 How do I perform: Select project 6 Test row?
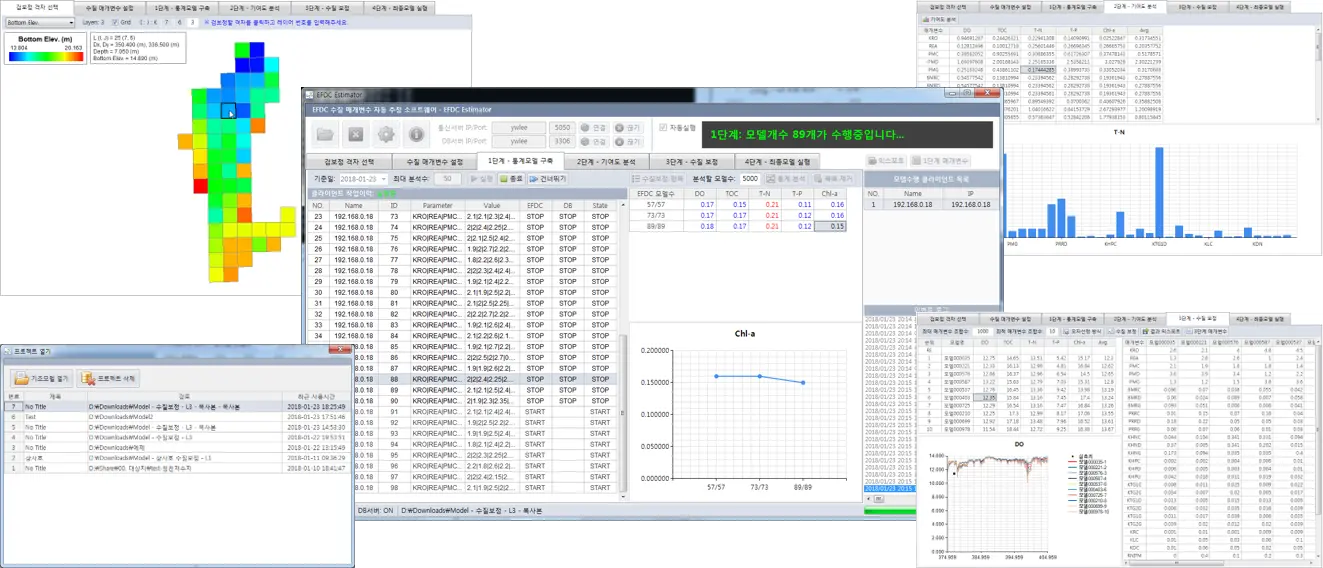pos(176,417)
